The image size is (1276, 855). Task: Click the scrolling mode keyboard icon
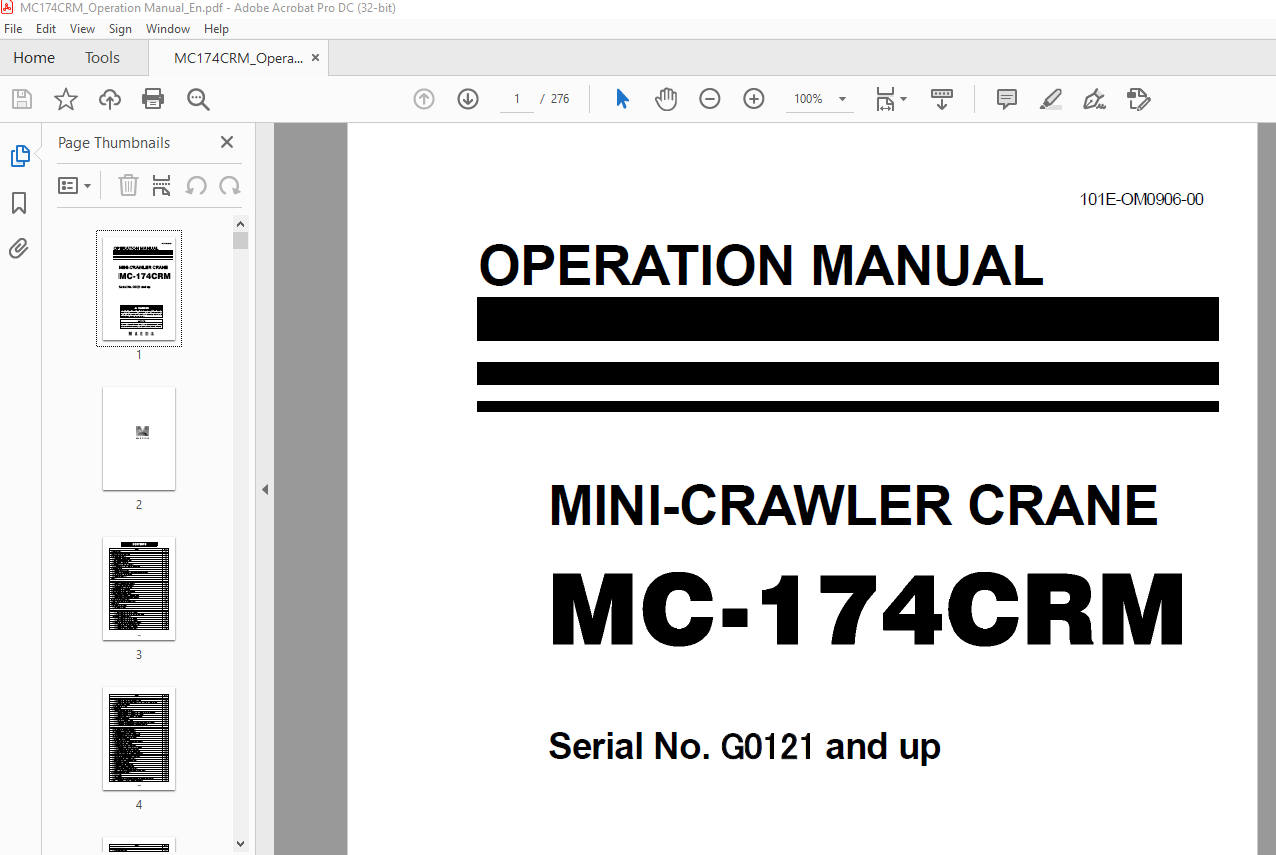942,99
